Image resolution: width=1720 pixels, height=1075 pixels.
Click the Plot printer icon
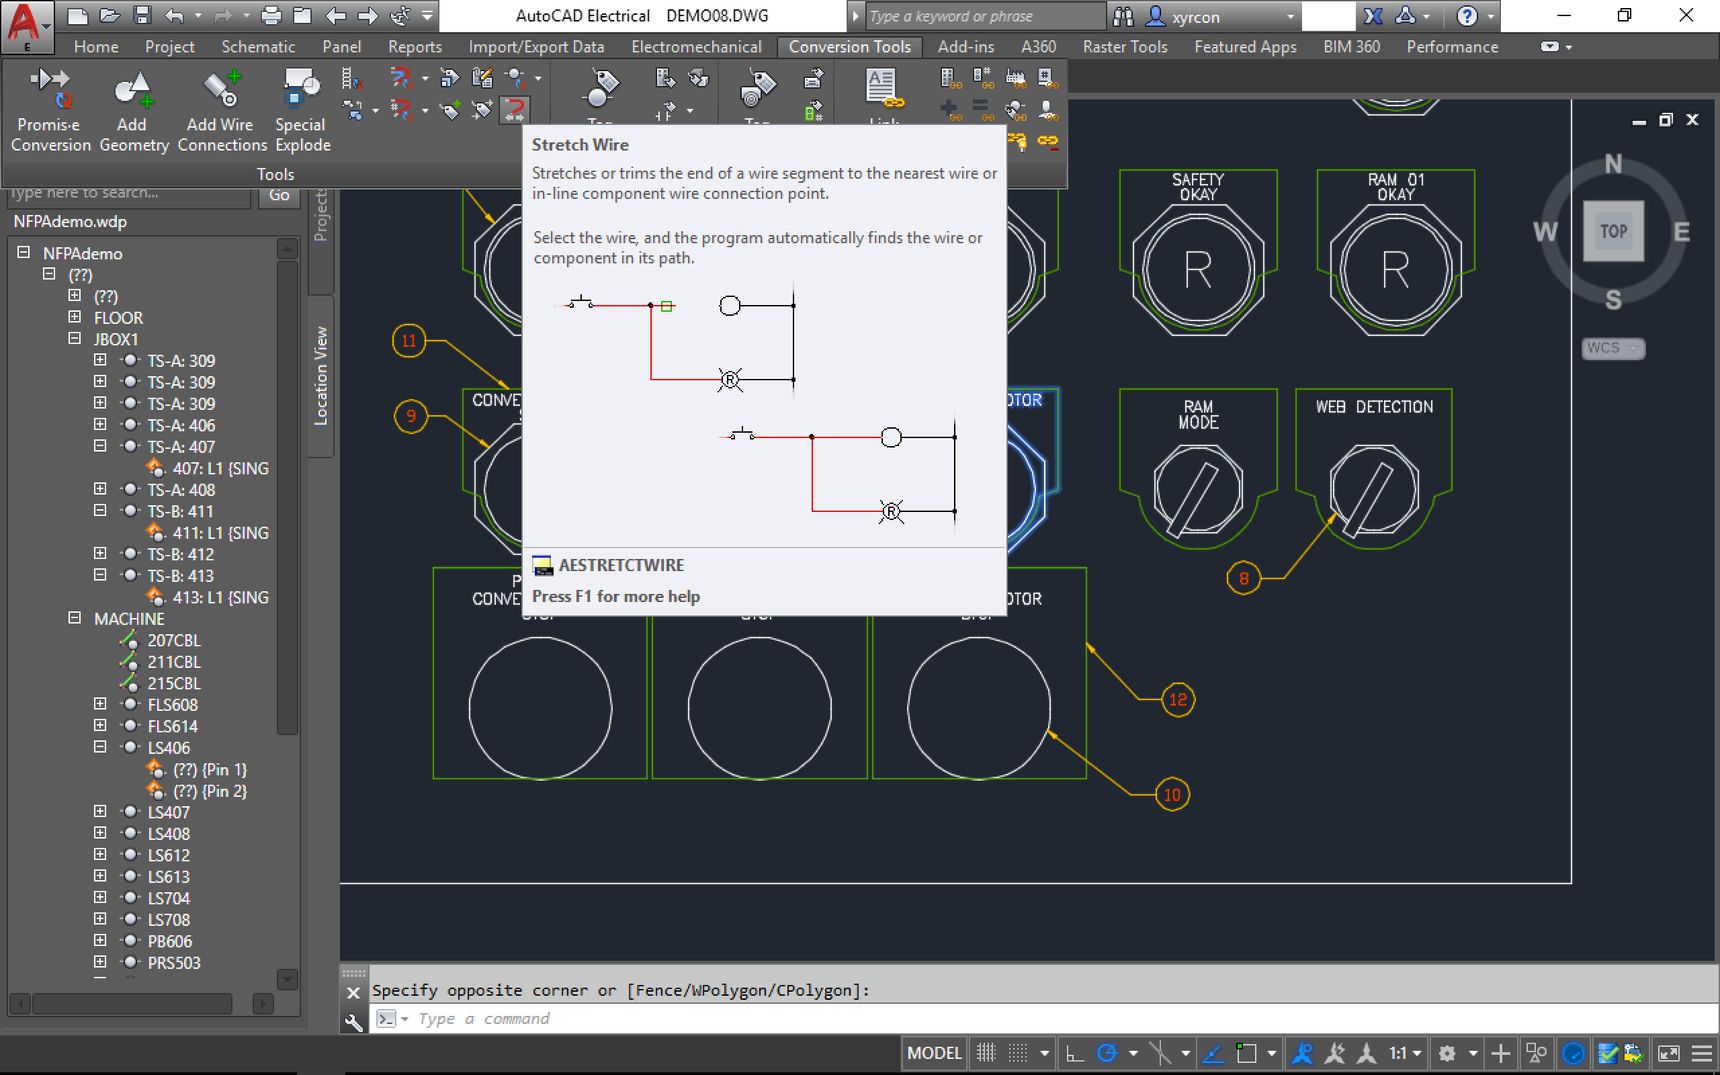click(271, 16)
